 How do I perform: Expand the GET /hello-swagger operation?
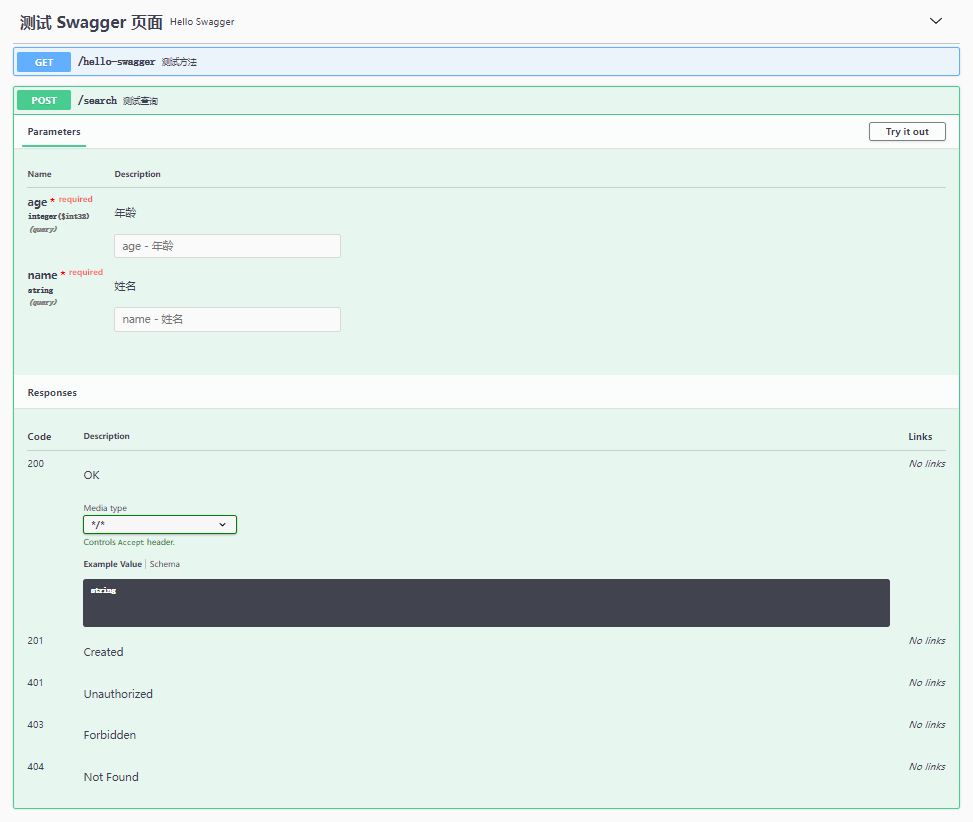486,62
